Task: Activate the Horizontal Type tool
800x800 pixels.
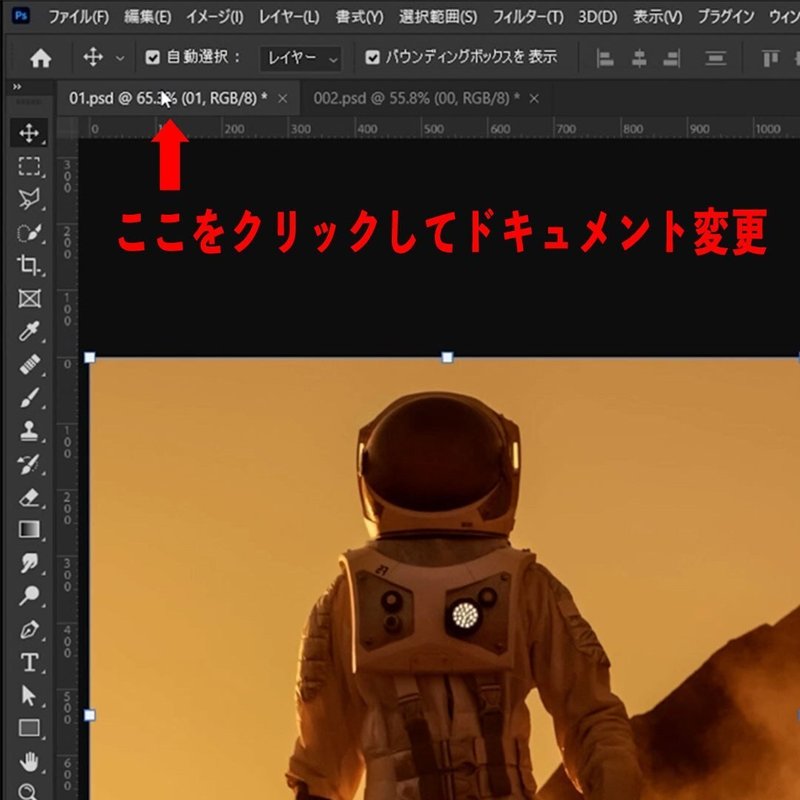Action: [29, 662]
